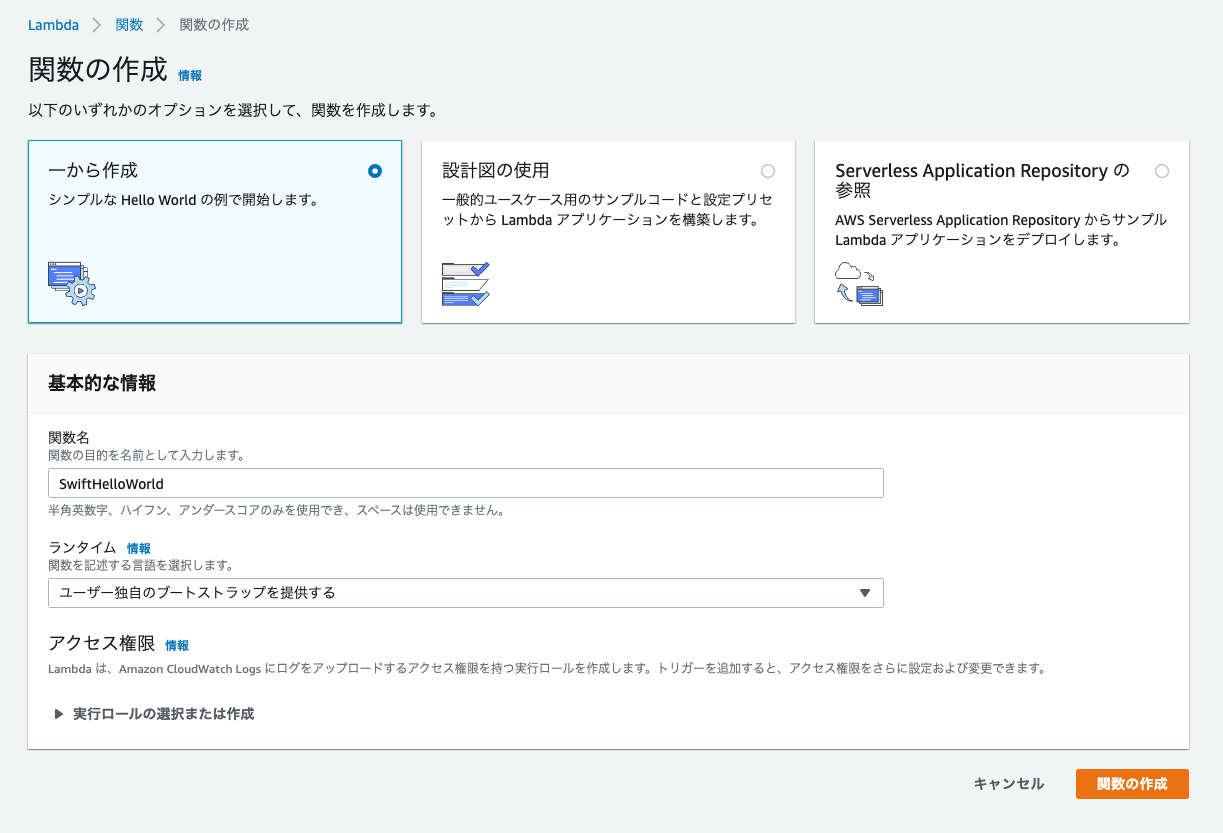Click the 設計図の使用 checklist icon
The height and width of the screenshot is (833, 1223).
[x=466, y=283]
